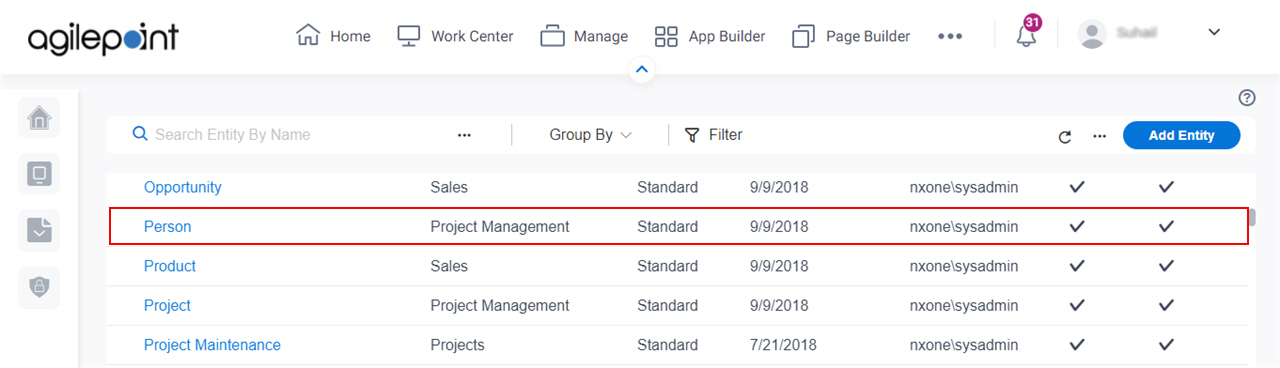This screenshot has width=1280, height=368.
Task: Click the agilepoint logo
Action: click(103, 38)
